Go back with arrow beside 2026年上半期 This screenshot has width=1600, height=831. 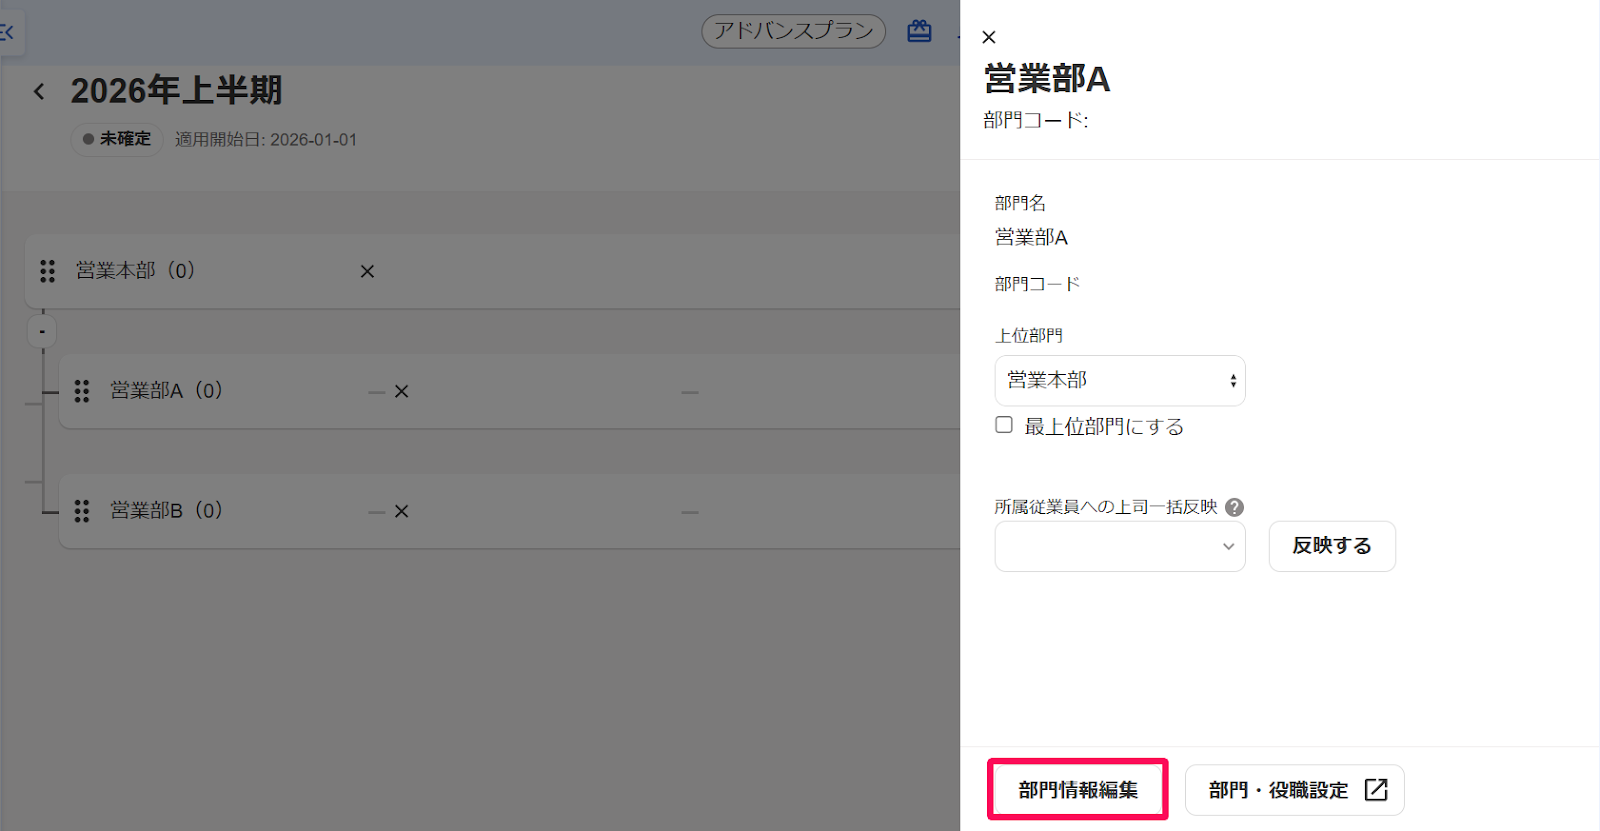pos(39,92)
